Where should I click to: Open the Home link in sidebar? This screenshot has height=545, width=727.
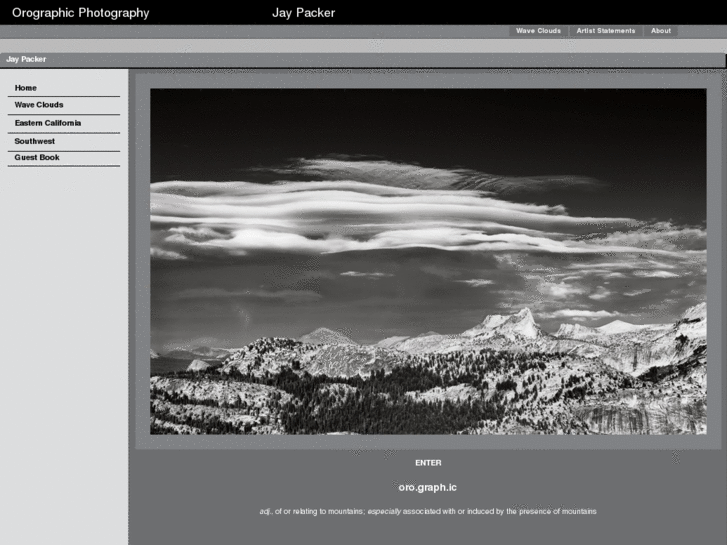click(x=26, y=88)
